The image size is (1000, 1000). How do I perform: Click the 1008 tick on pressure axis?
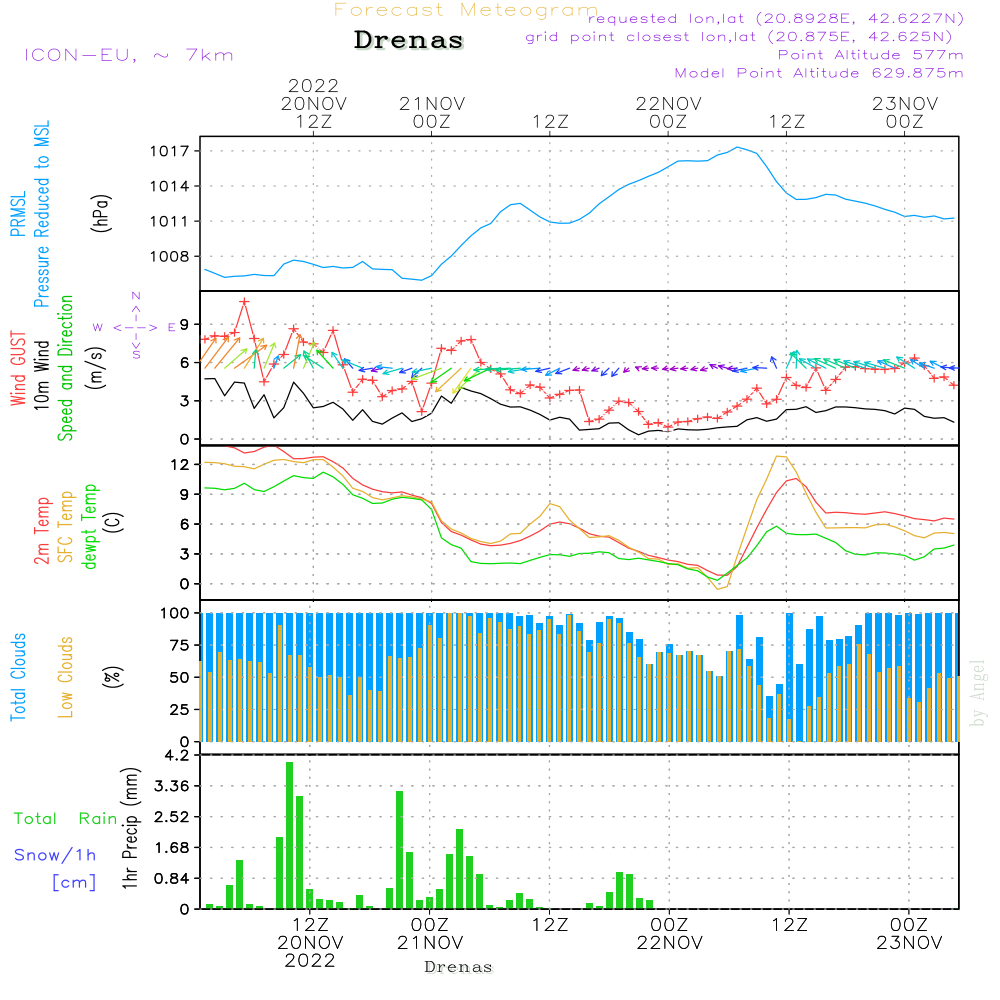[170, 256]
